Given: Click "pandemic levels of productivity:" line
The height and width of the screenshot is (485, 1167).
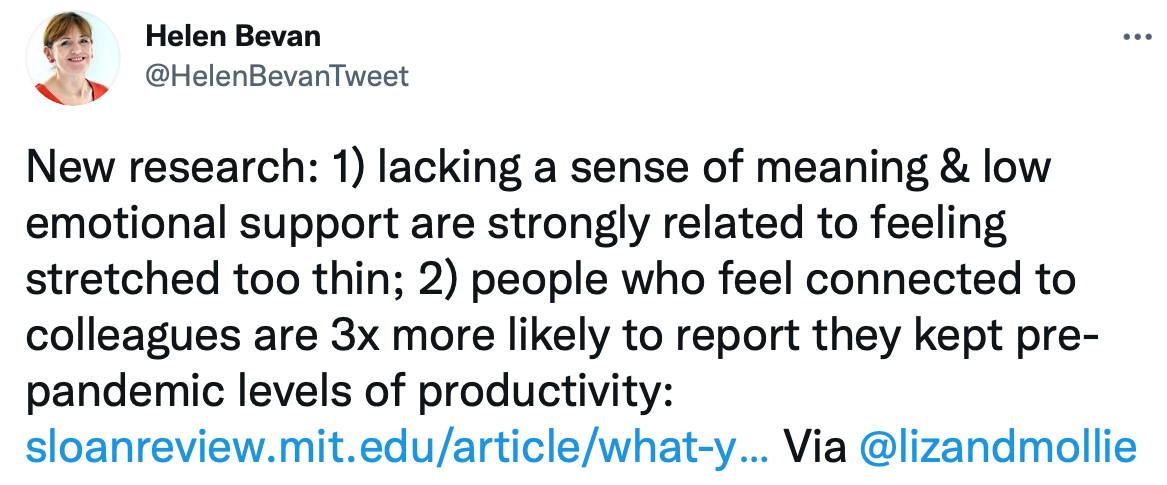Looking at the screenshot, I should point(349,391).
